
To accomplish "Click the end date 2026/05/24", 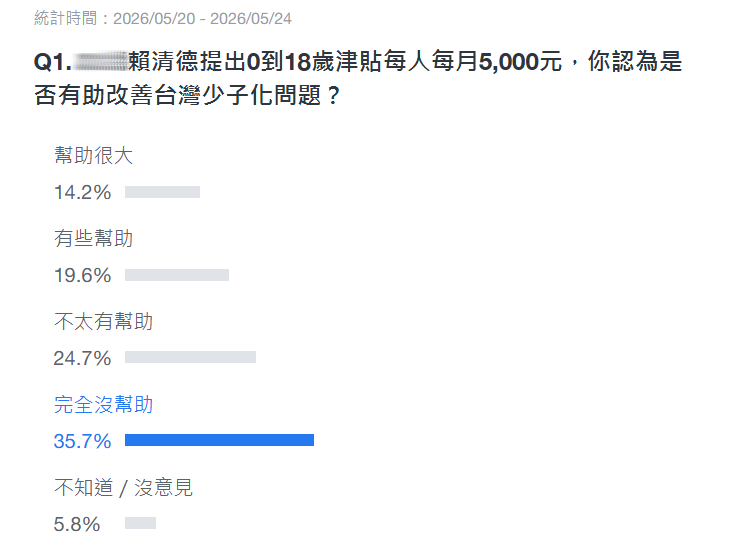I will 251,18.
